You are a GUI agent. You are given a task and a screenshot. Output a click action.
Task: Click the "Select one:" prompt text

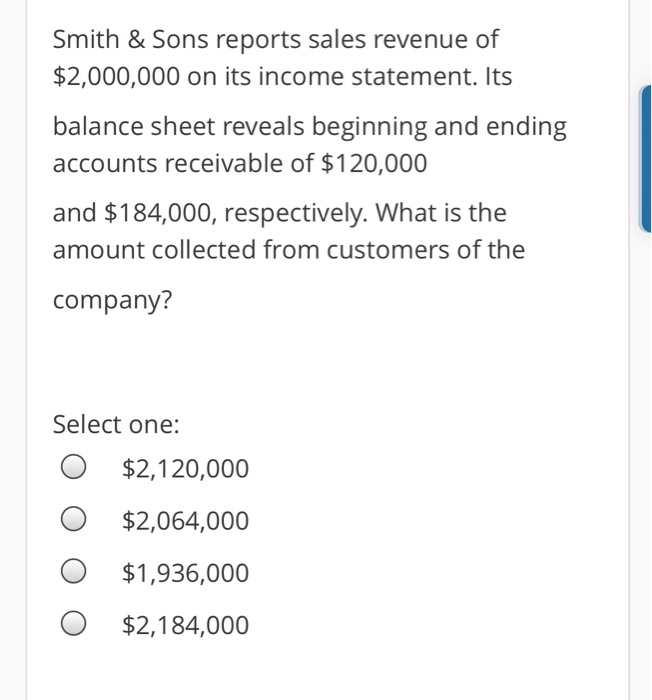tap(116, 424)
